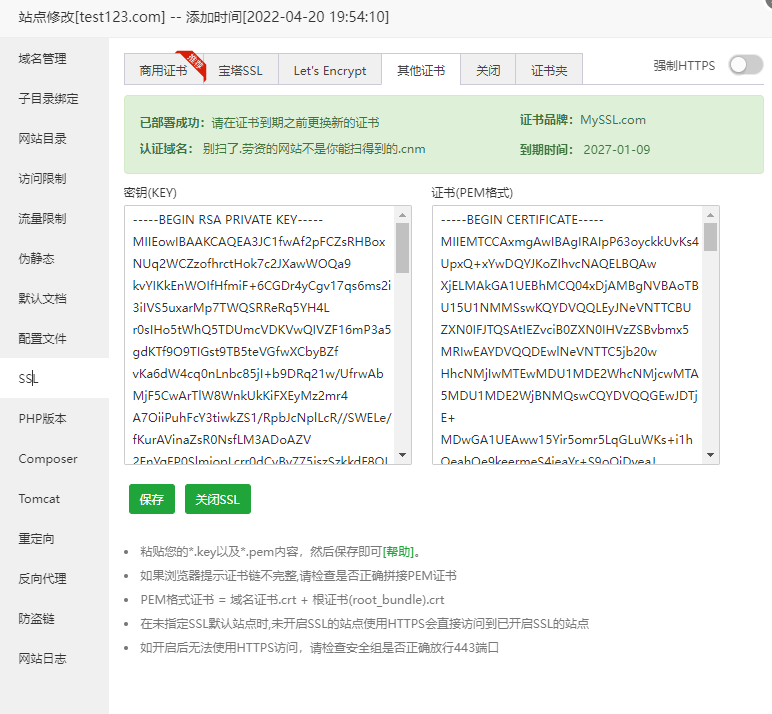
Task: Open 网站日志 in the sidebar
Action: pyautogui.click(x=42, y=659)
